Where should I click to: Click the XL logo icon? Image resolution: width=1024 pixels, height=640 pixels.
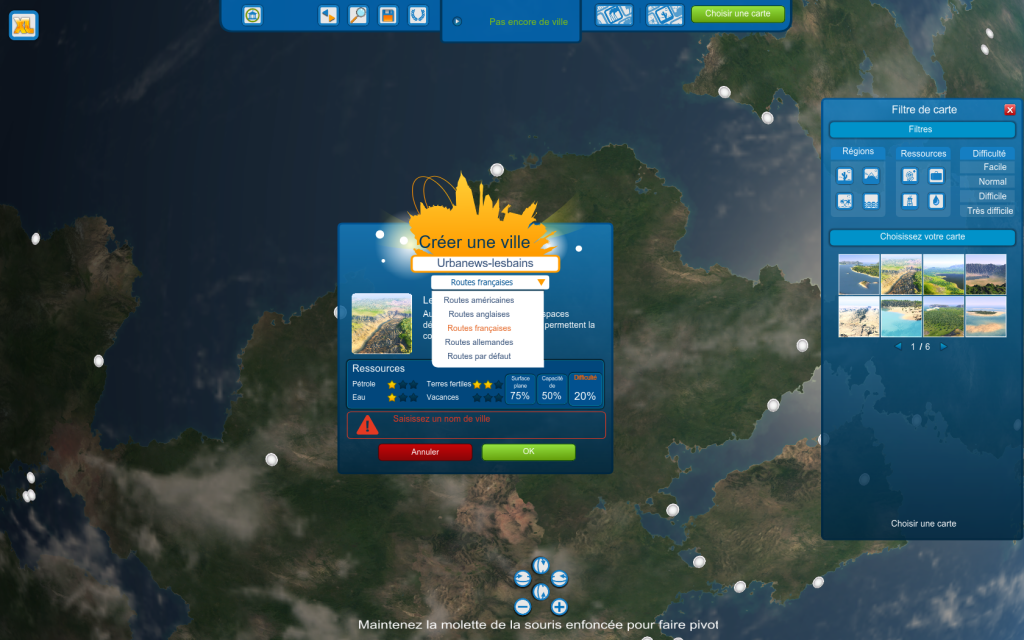click(x=24, y=24)
